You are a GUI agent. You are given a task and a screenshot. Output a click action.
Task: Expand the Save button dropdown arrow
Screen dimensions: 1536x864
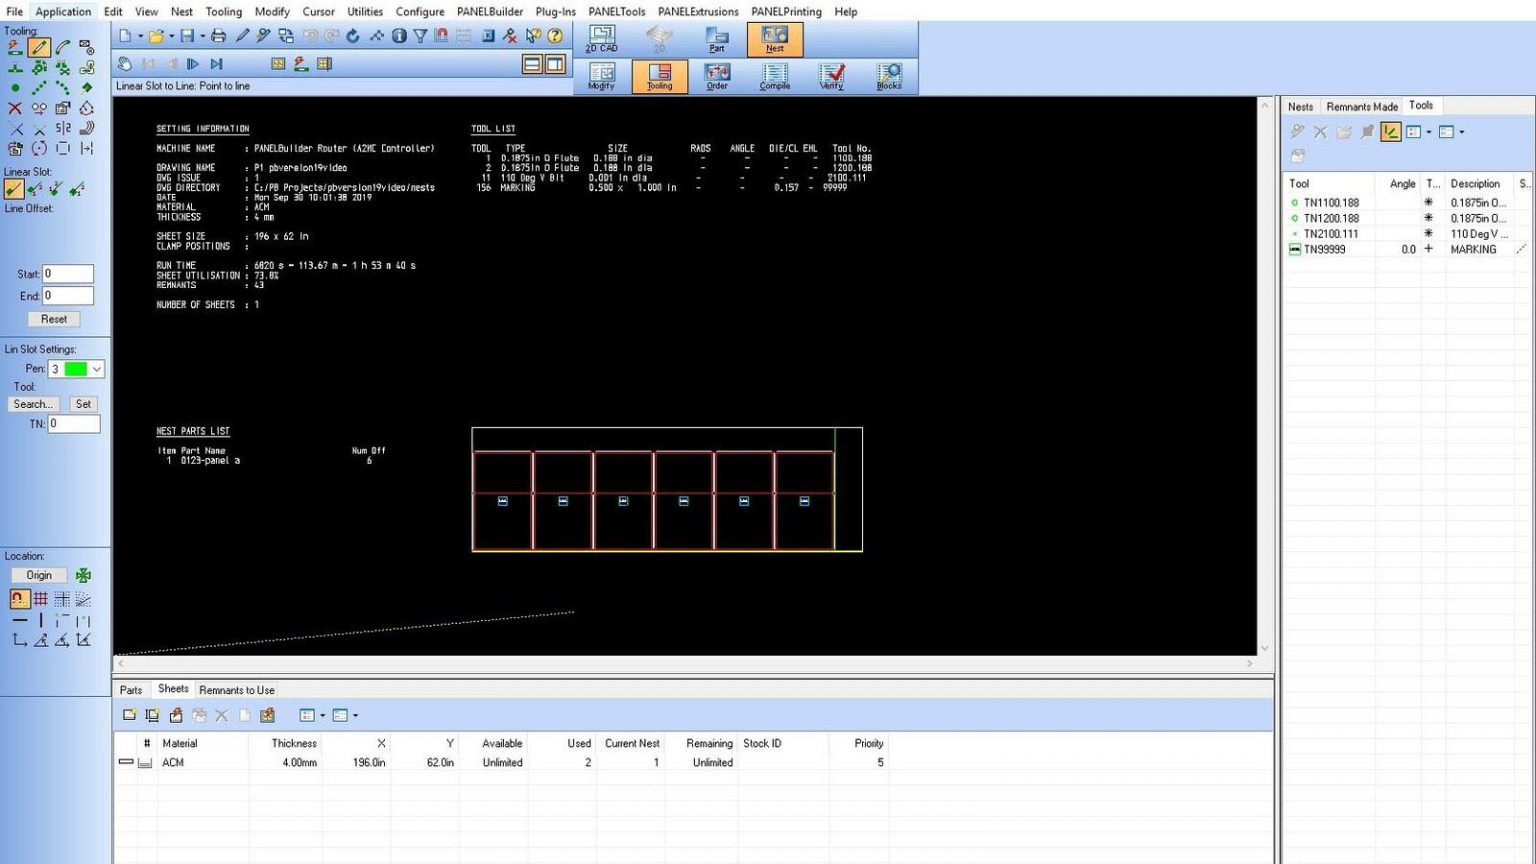(x=204, y=34)
